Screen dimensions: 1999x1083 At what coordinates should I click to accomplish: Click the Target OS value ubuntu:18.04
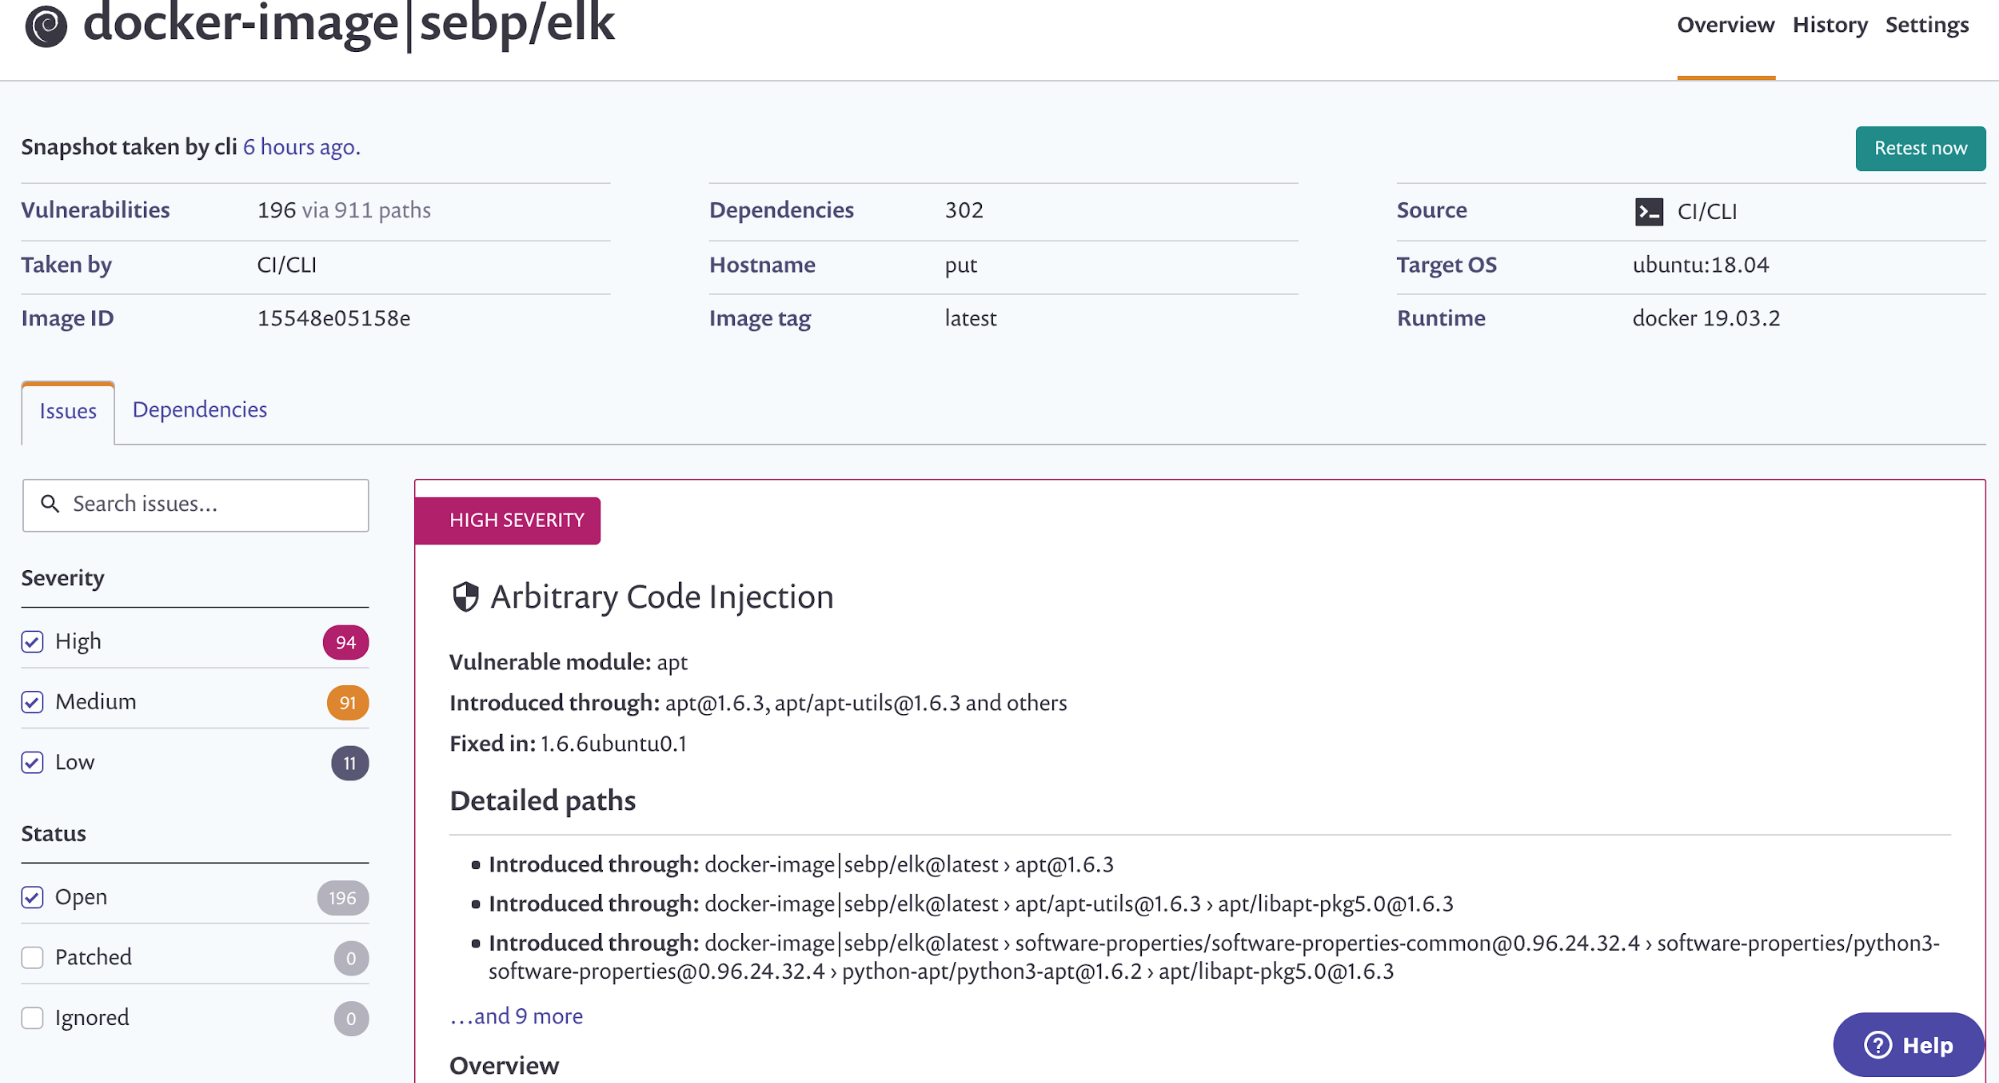1700,265
